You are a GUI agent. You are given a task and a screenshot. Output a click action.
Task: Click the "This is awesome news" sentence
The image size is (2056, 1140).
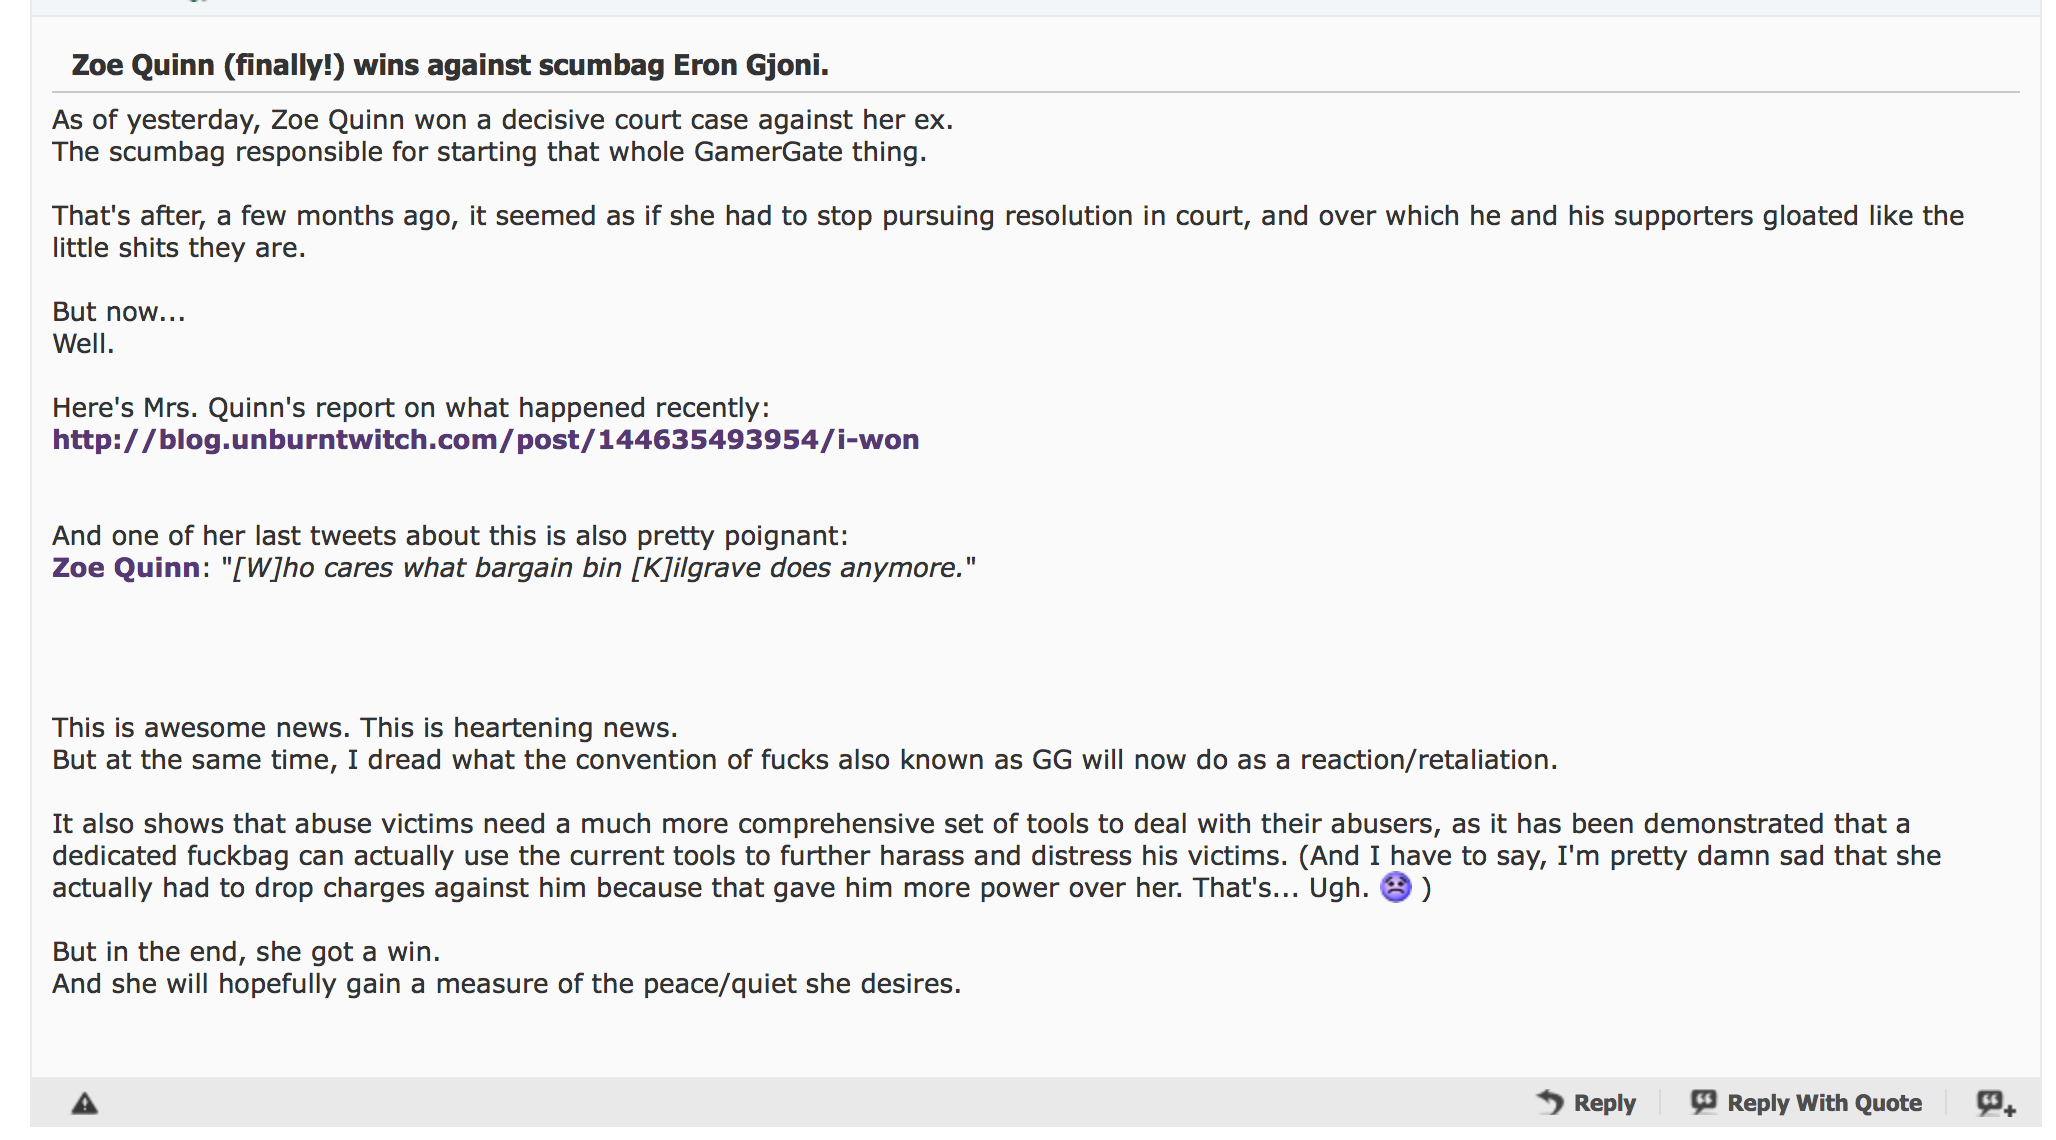pos(202,728)
